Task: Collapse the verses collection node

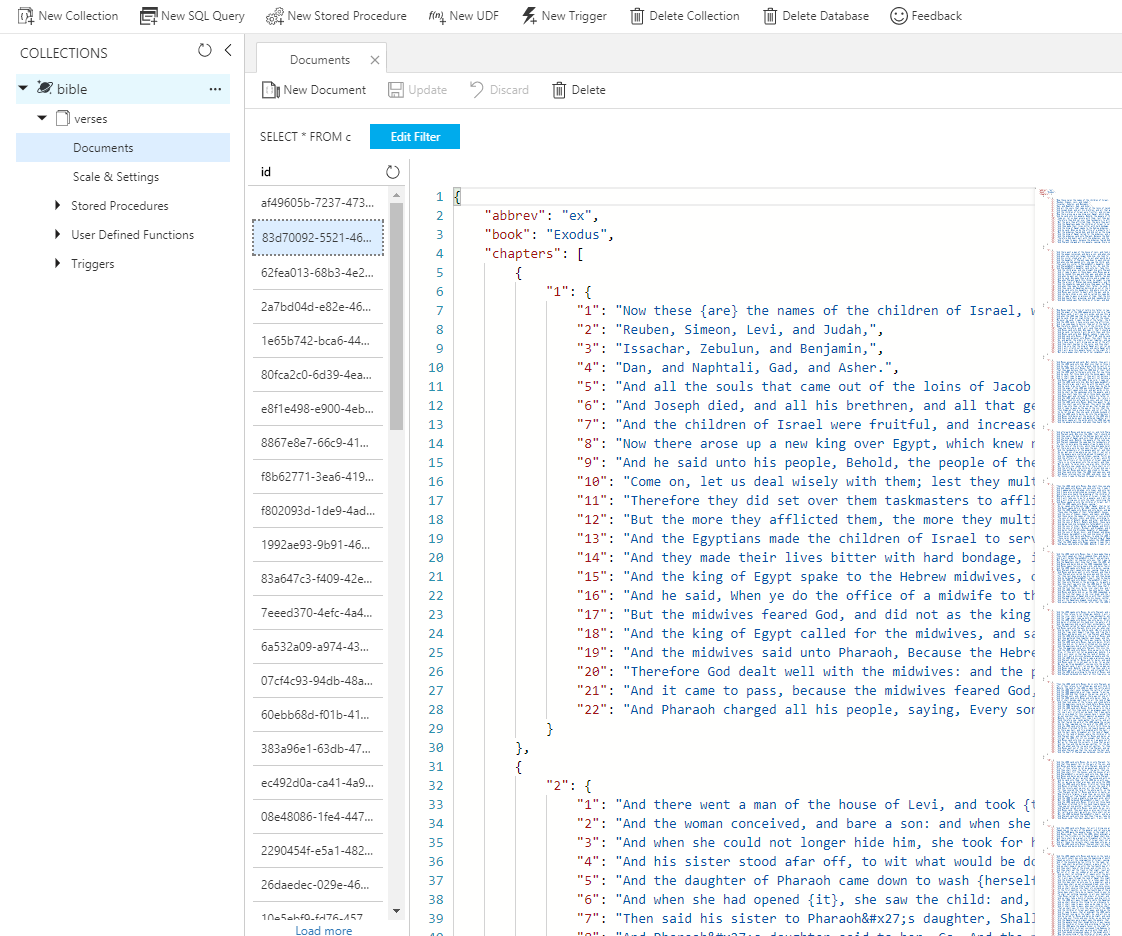Action: tap(42, 118)
